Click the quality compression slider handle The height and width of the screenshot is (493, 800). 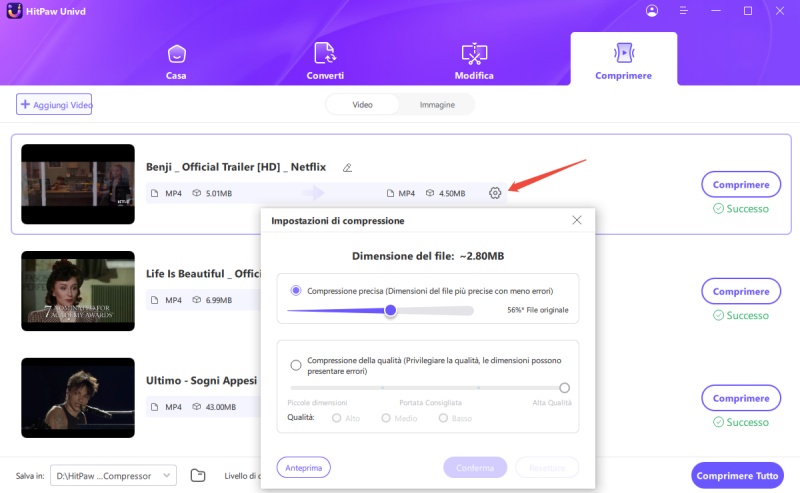tap(564, 388)
